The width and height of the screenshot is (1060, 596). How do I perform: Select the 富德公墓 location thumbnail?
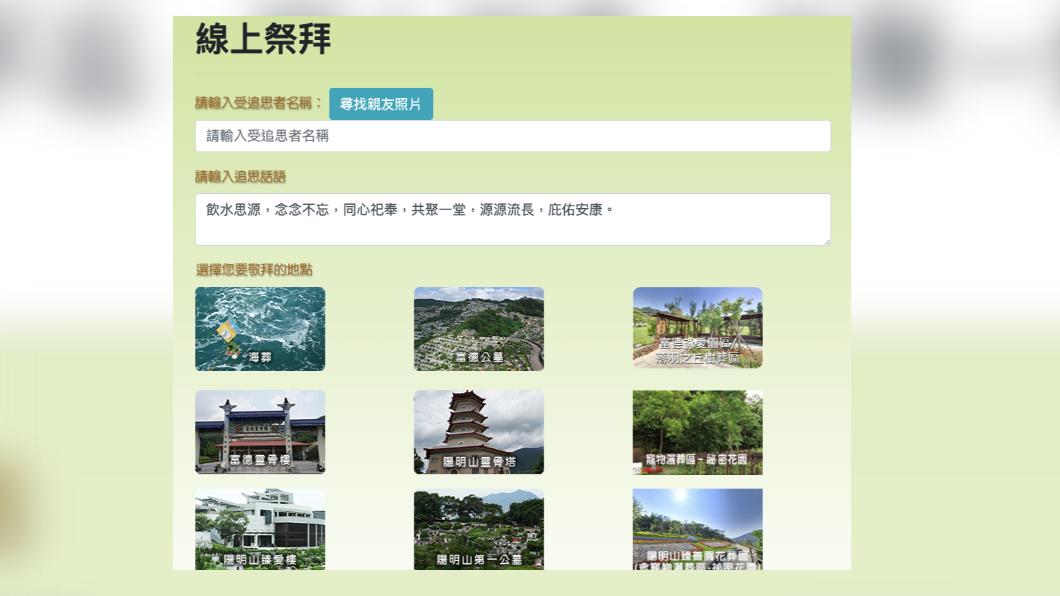click(479, 329)
